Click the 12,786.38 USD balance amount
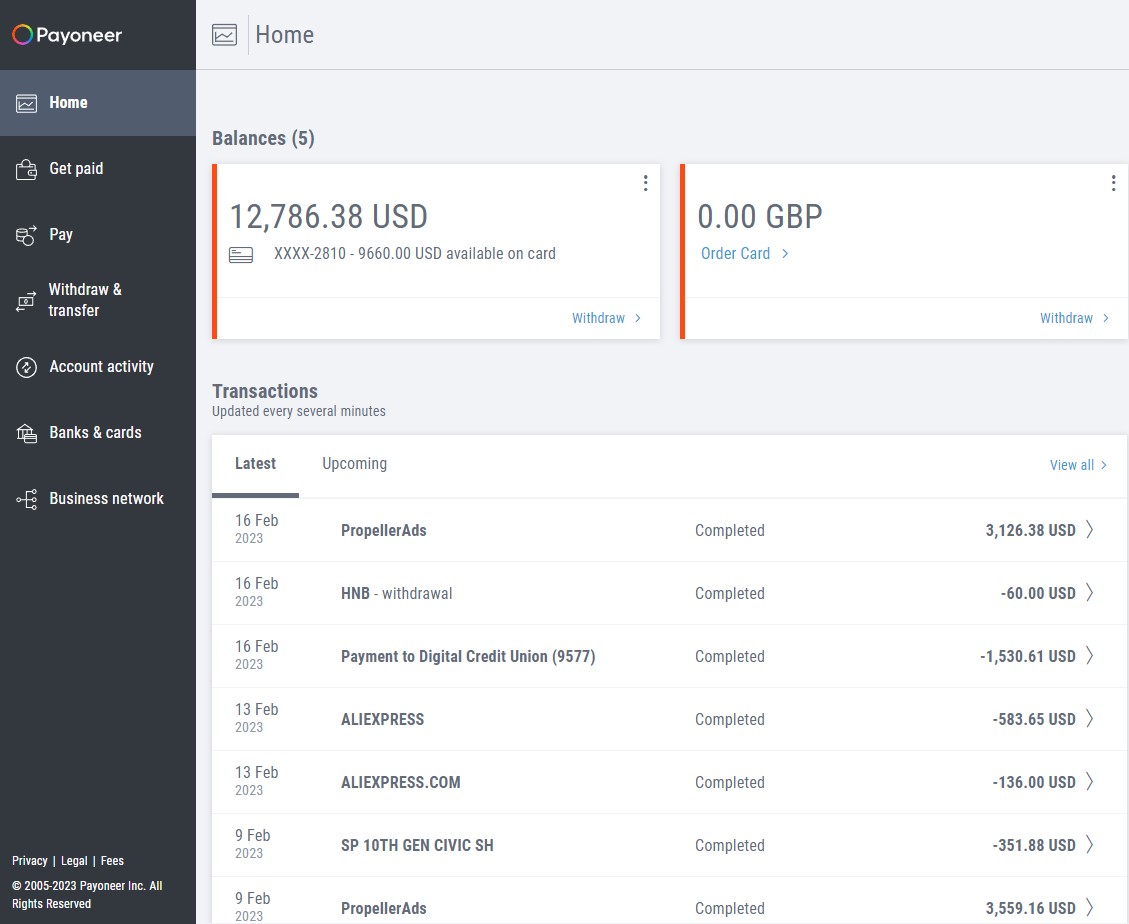Screen dimensions: 1129x924 coord(329,217)
